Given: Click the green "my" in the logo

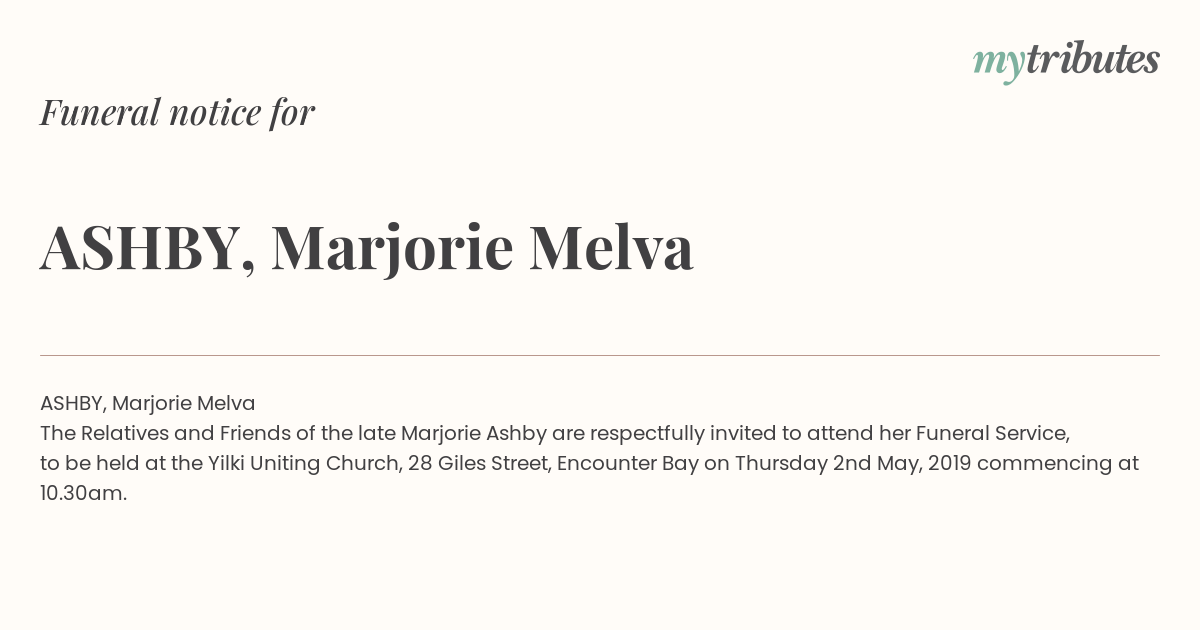Looking at the screenshot, I should [998, 64].
